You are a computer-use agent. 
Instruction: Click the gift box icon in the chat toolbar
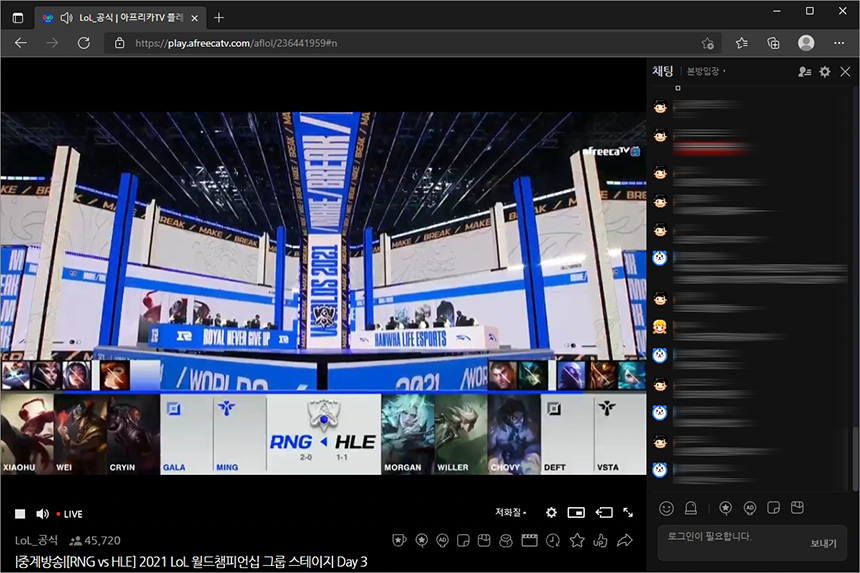click(x=797, y=508)
